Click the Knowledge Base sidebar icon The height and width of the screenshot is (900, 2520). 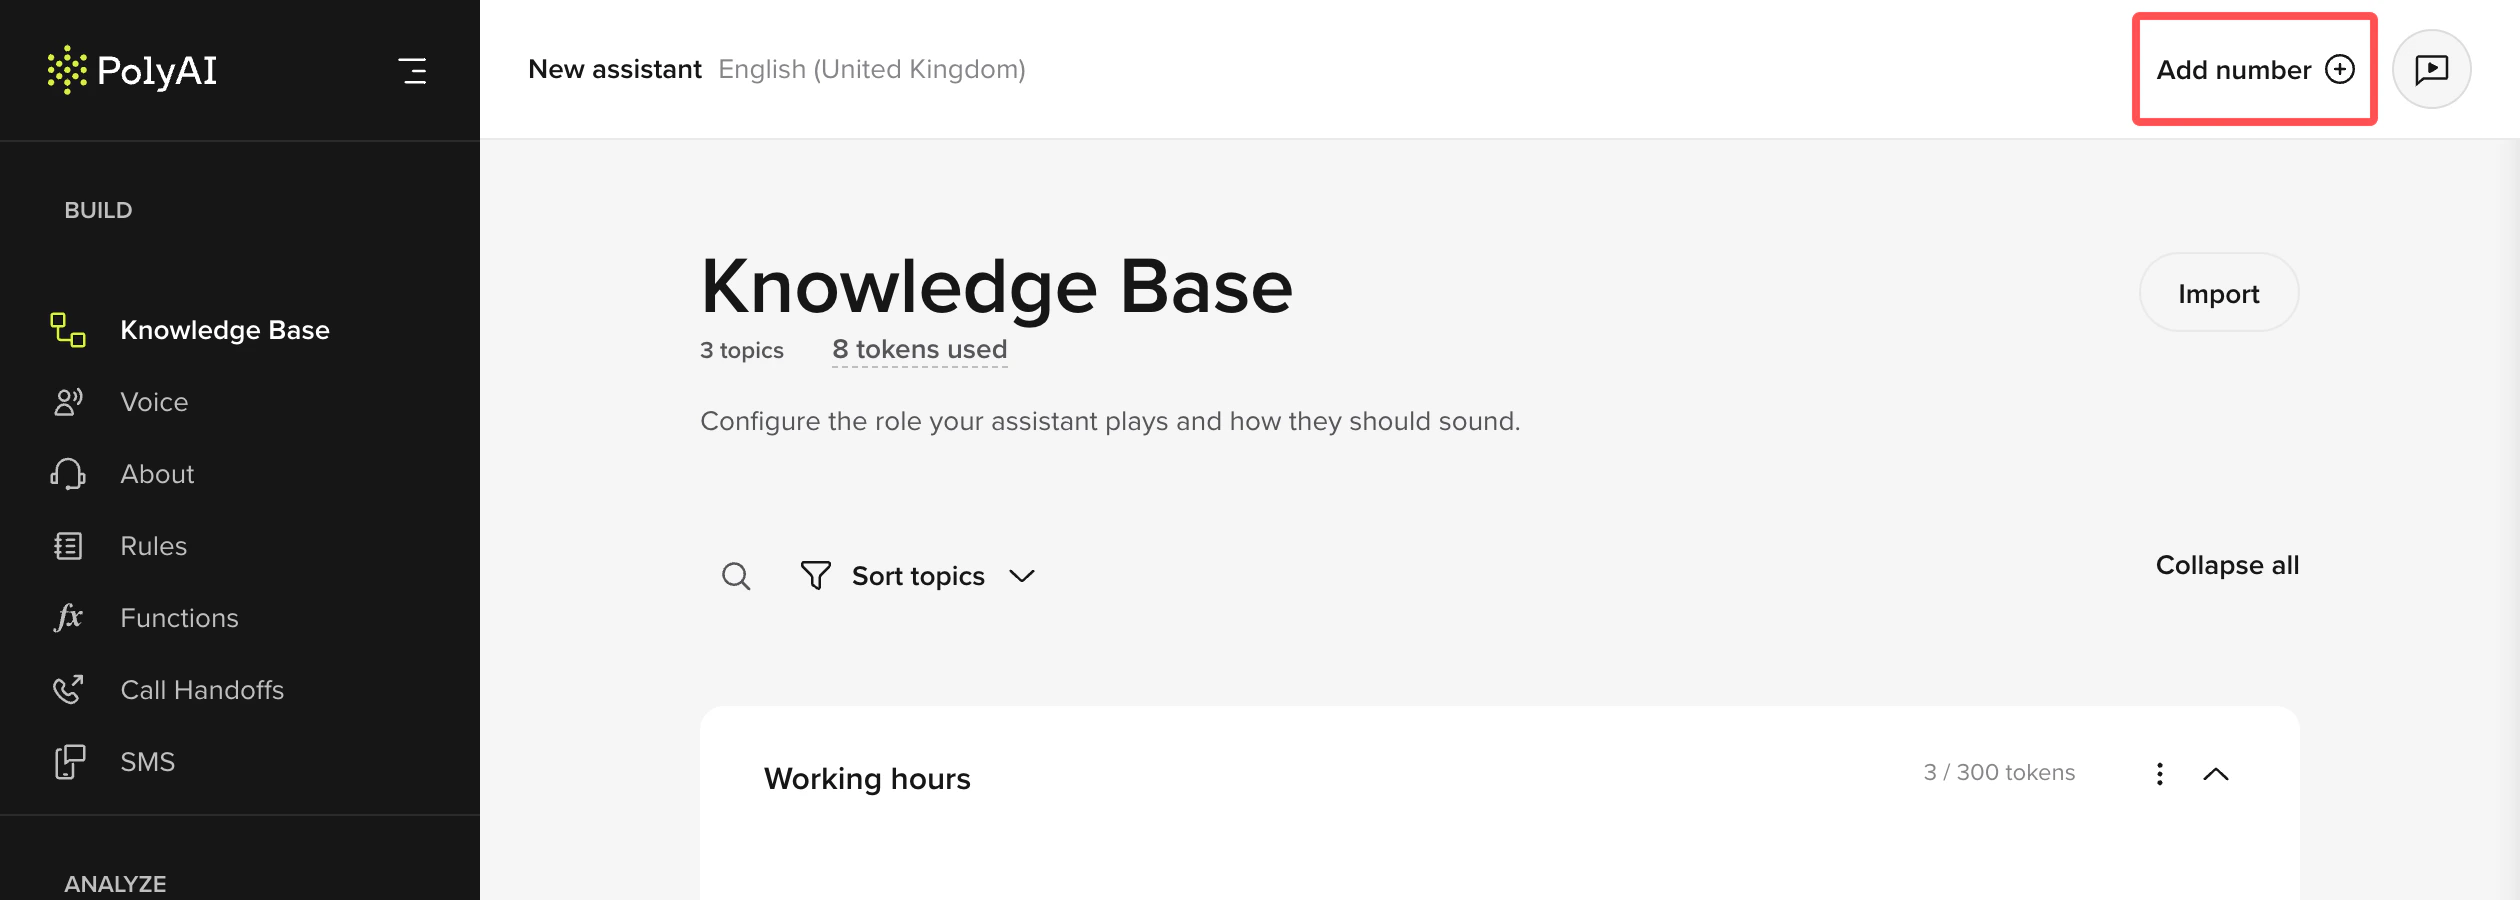[68, 330]
